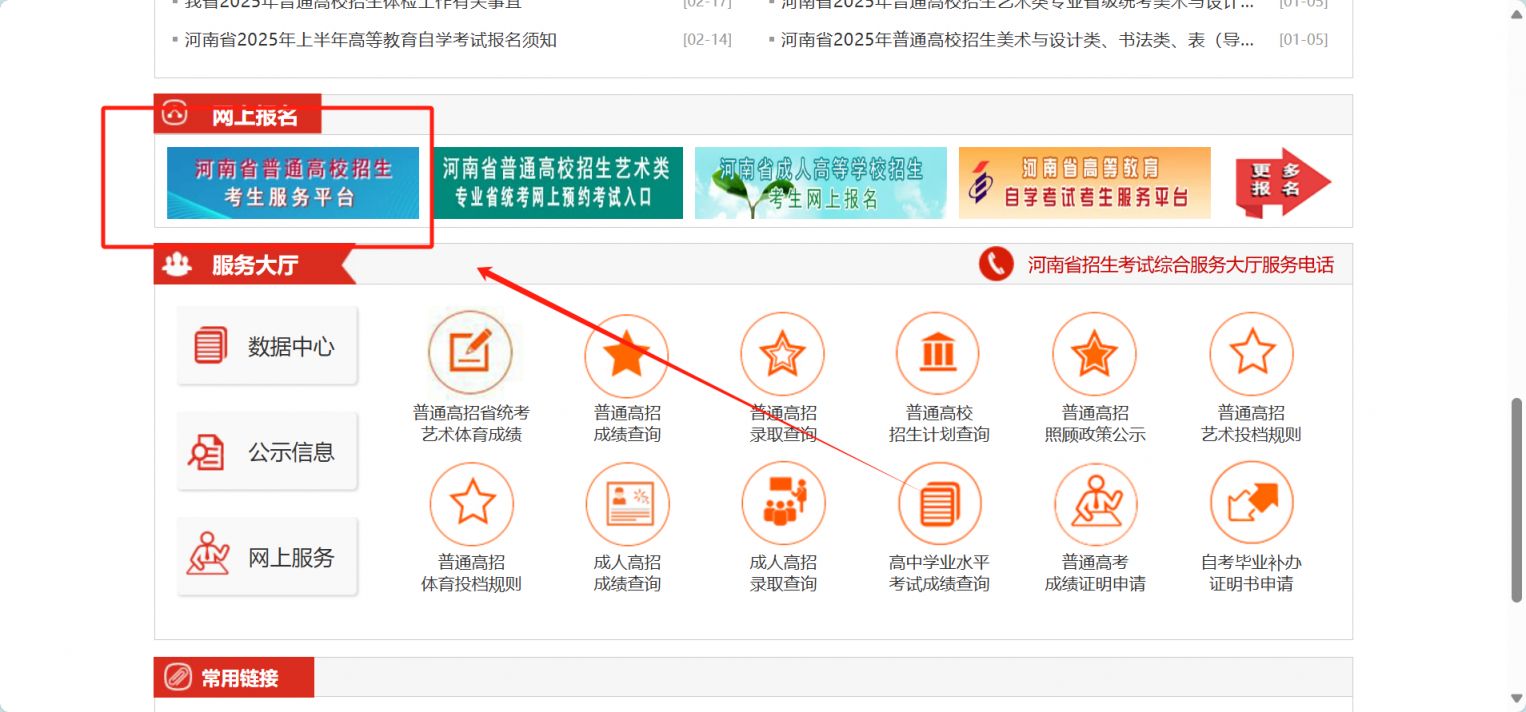Viewport: 1526px width, 712px height.
Task: Open 艺术类专业省统考网上预约考试入口 banner
Action: point(557,183)
